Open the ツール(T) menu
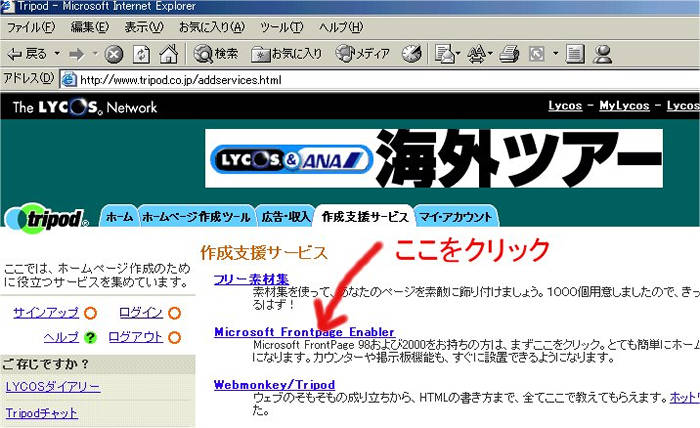Viewport: 700px width, 428px height. pos(282,27)
